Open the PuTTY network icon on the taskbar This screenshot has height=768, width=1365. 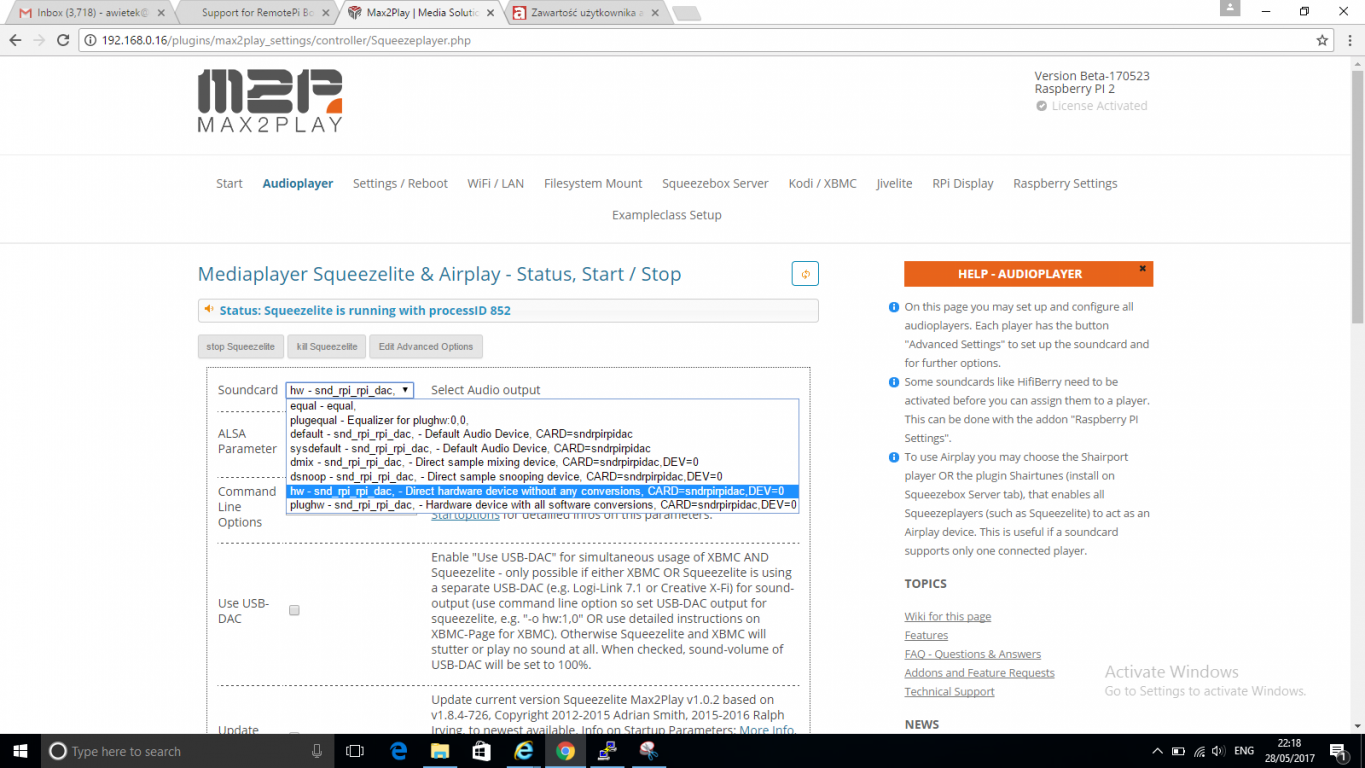607,751
